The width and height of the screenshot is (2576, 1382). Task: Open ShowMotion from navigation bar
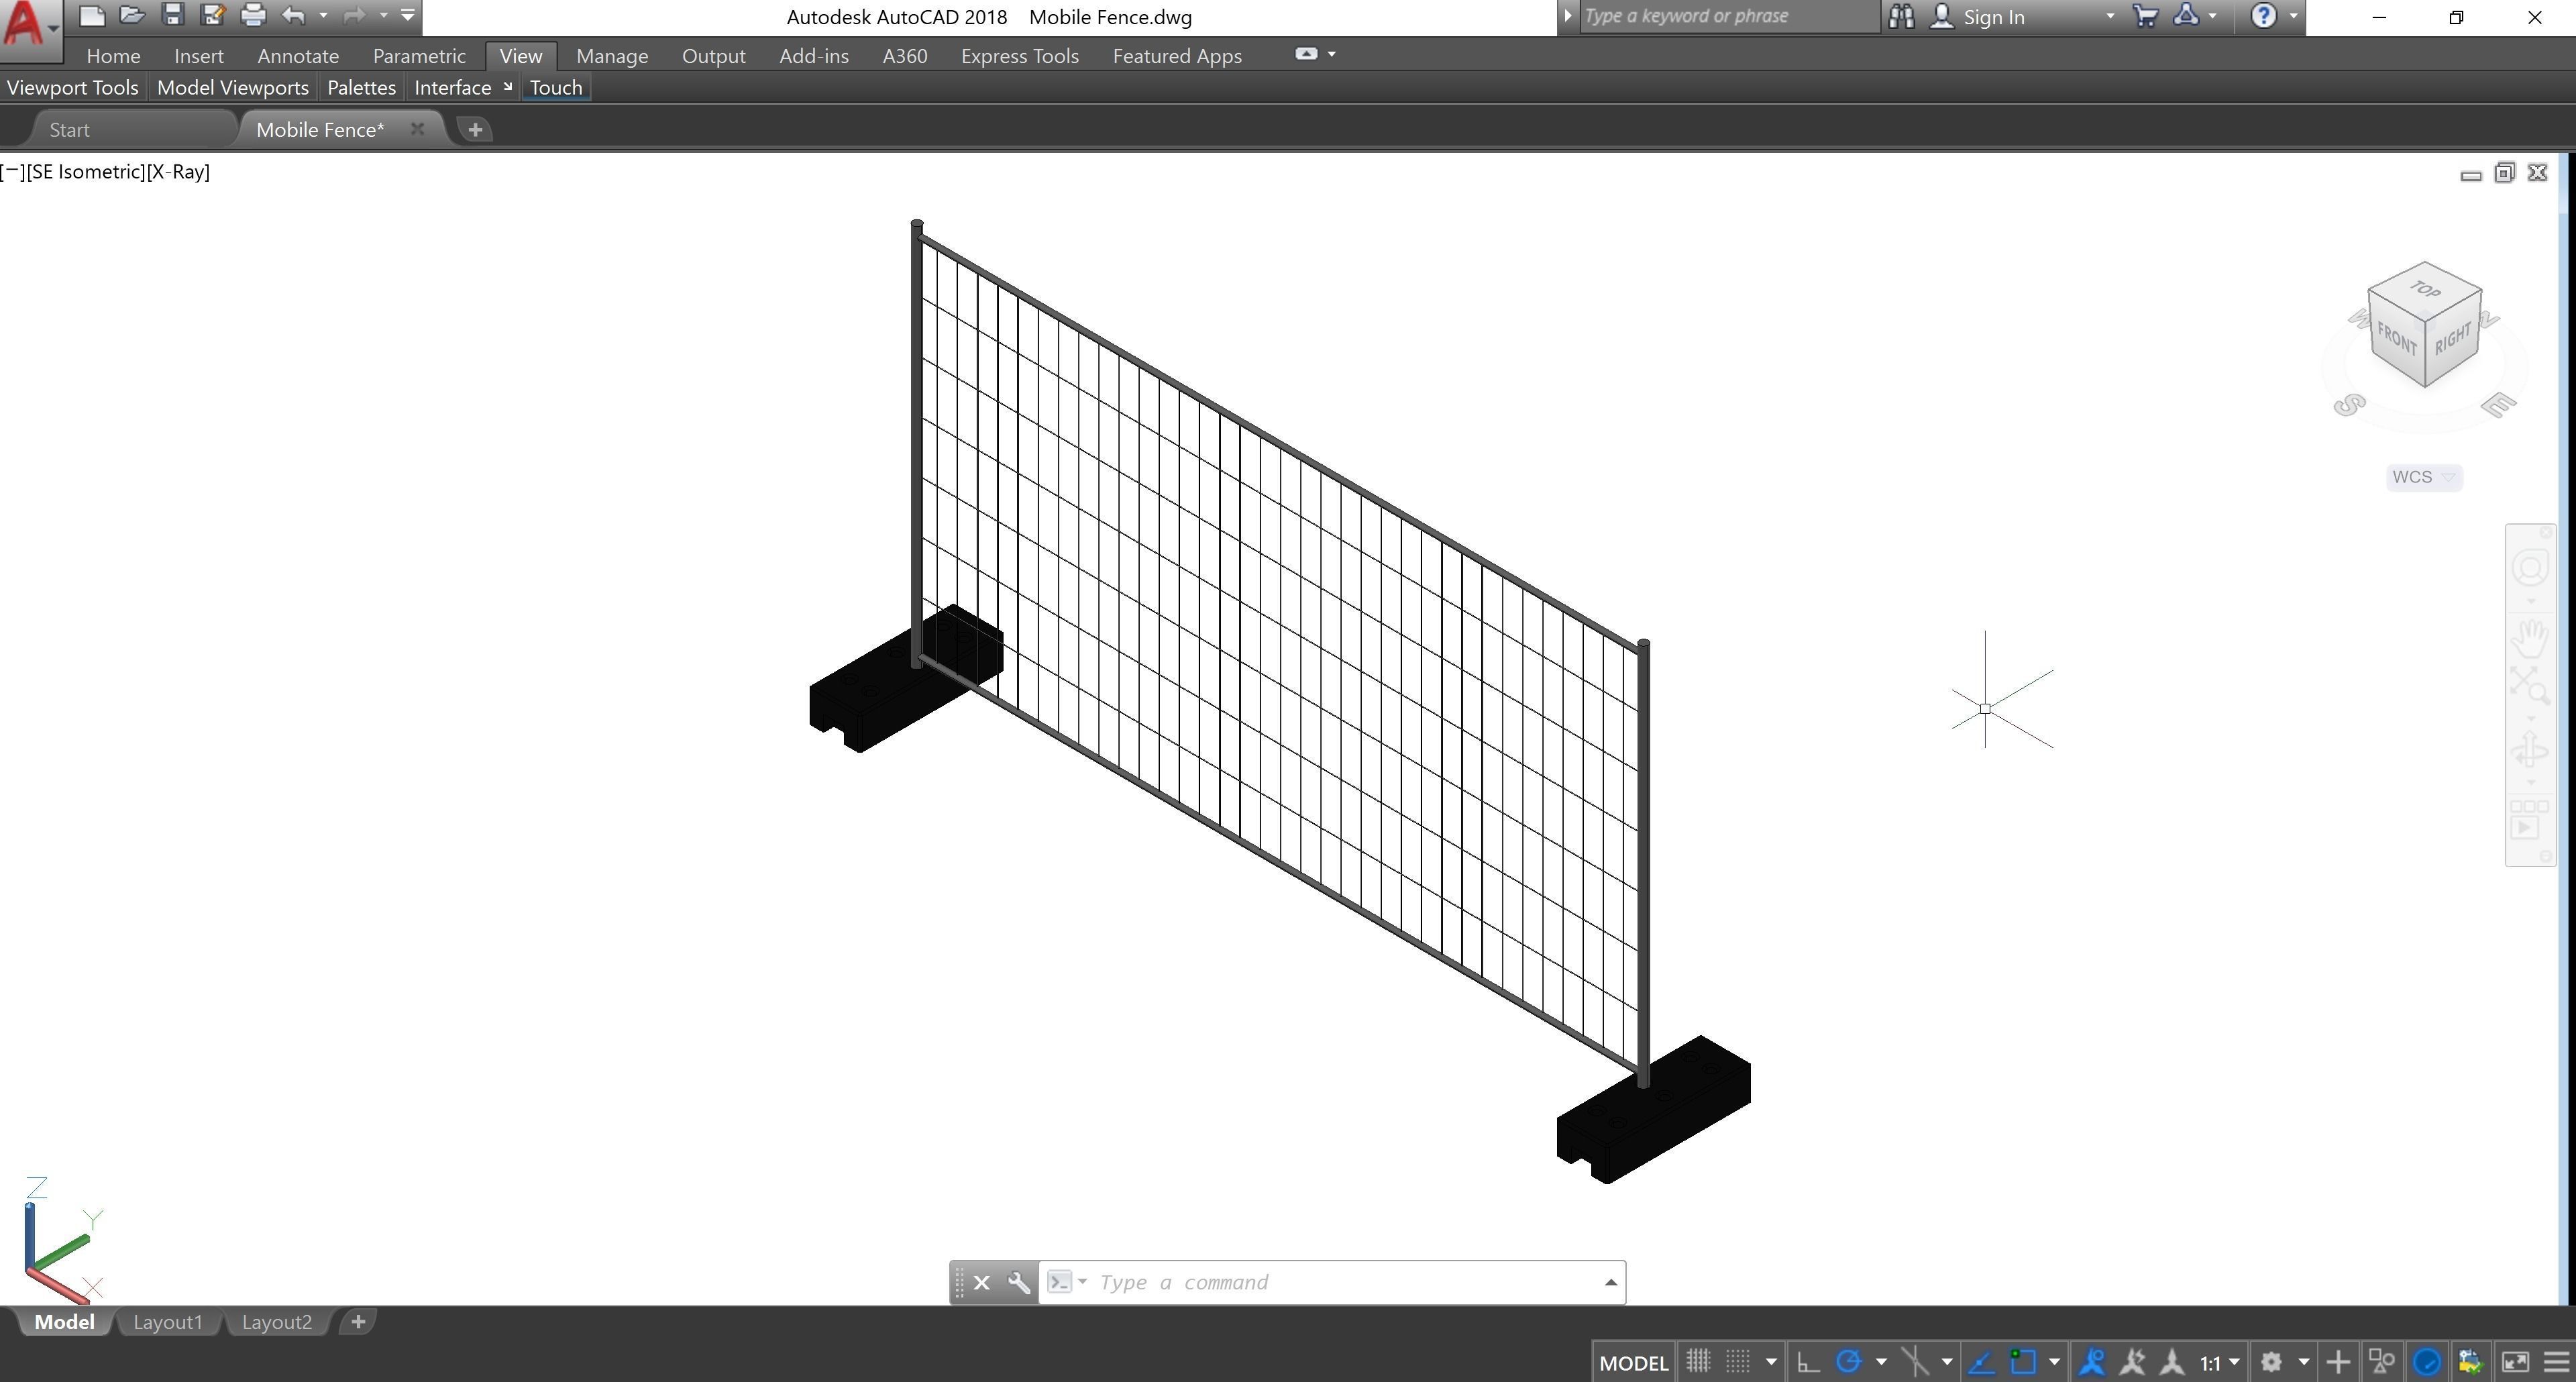click(2530, 820)
